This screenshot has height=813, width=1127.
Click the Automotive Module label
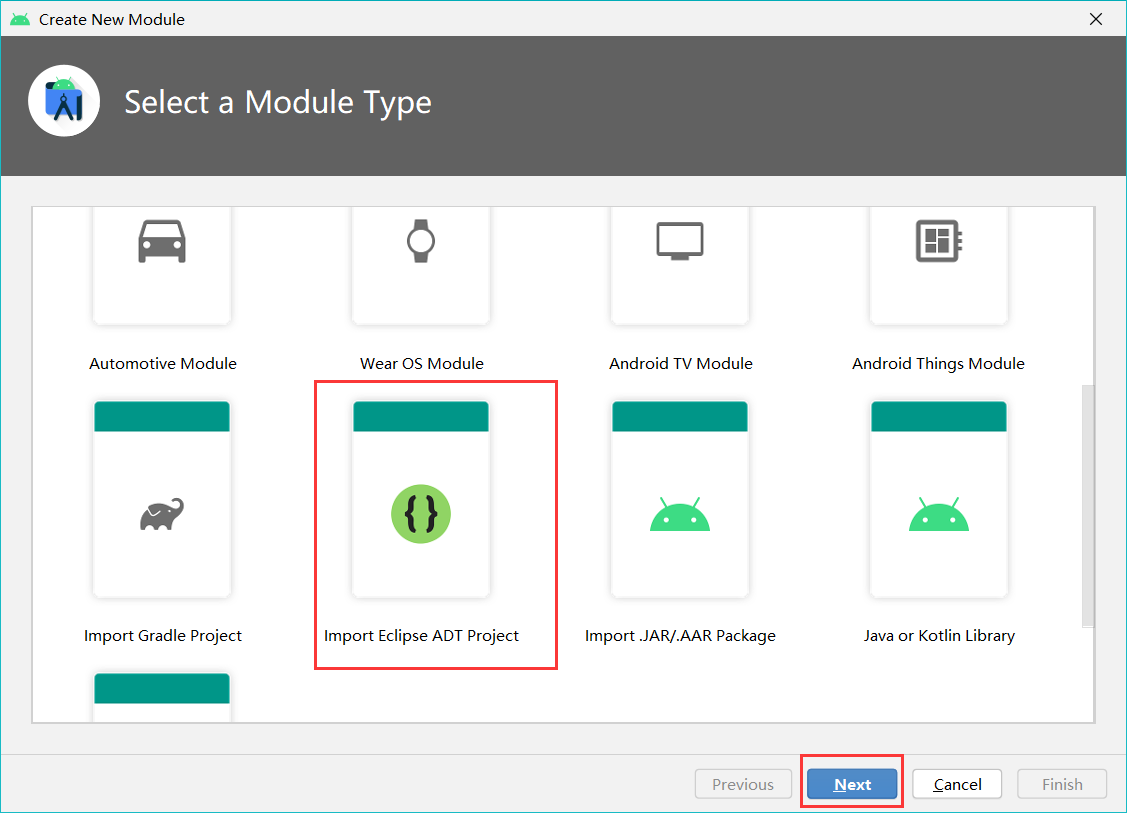(162, 364)
